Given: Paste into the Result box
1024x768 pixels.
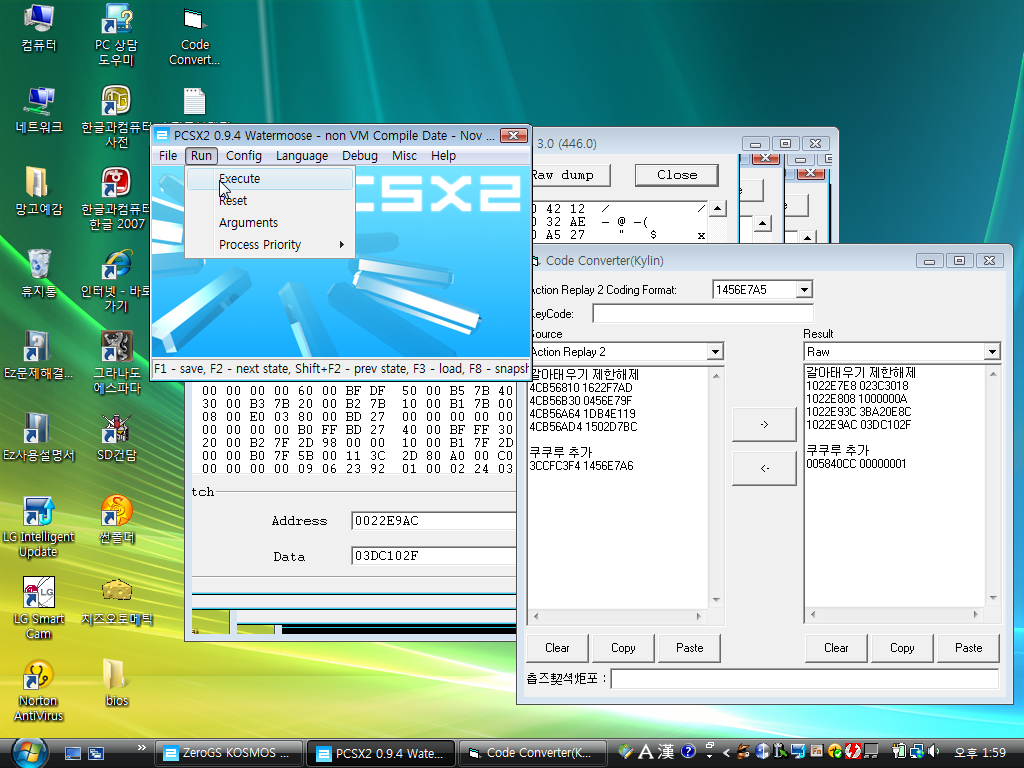Looking at the screenshot, I should pyautogui.click(x=968, y=648).
